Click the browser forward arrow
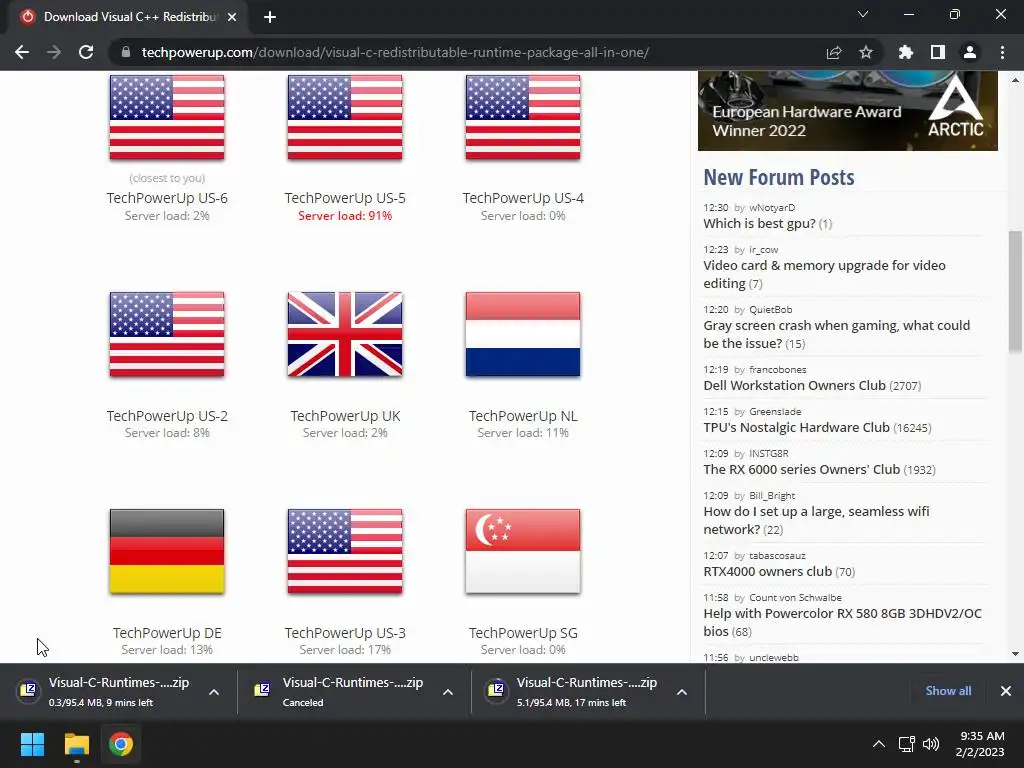The image size is (1024, 768). click(54, 52)
